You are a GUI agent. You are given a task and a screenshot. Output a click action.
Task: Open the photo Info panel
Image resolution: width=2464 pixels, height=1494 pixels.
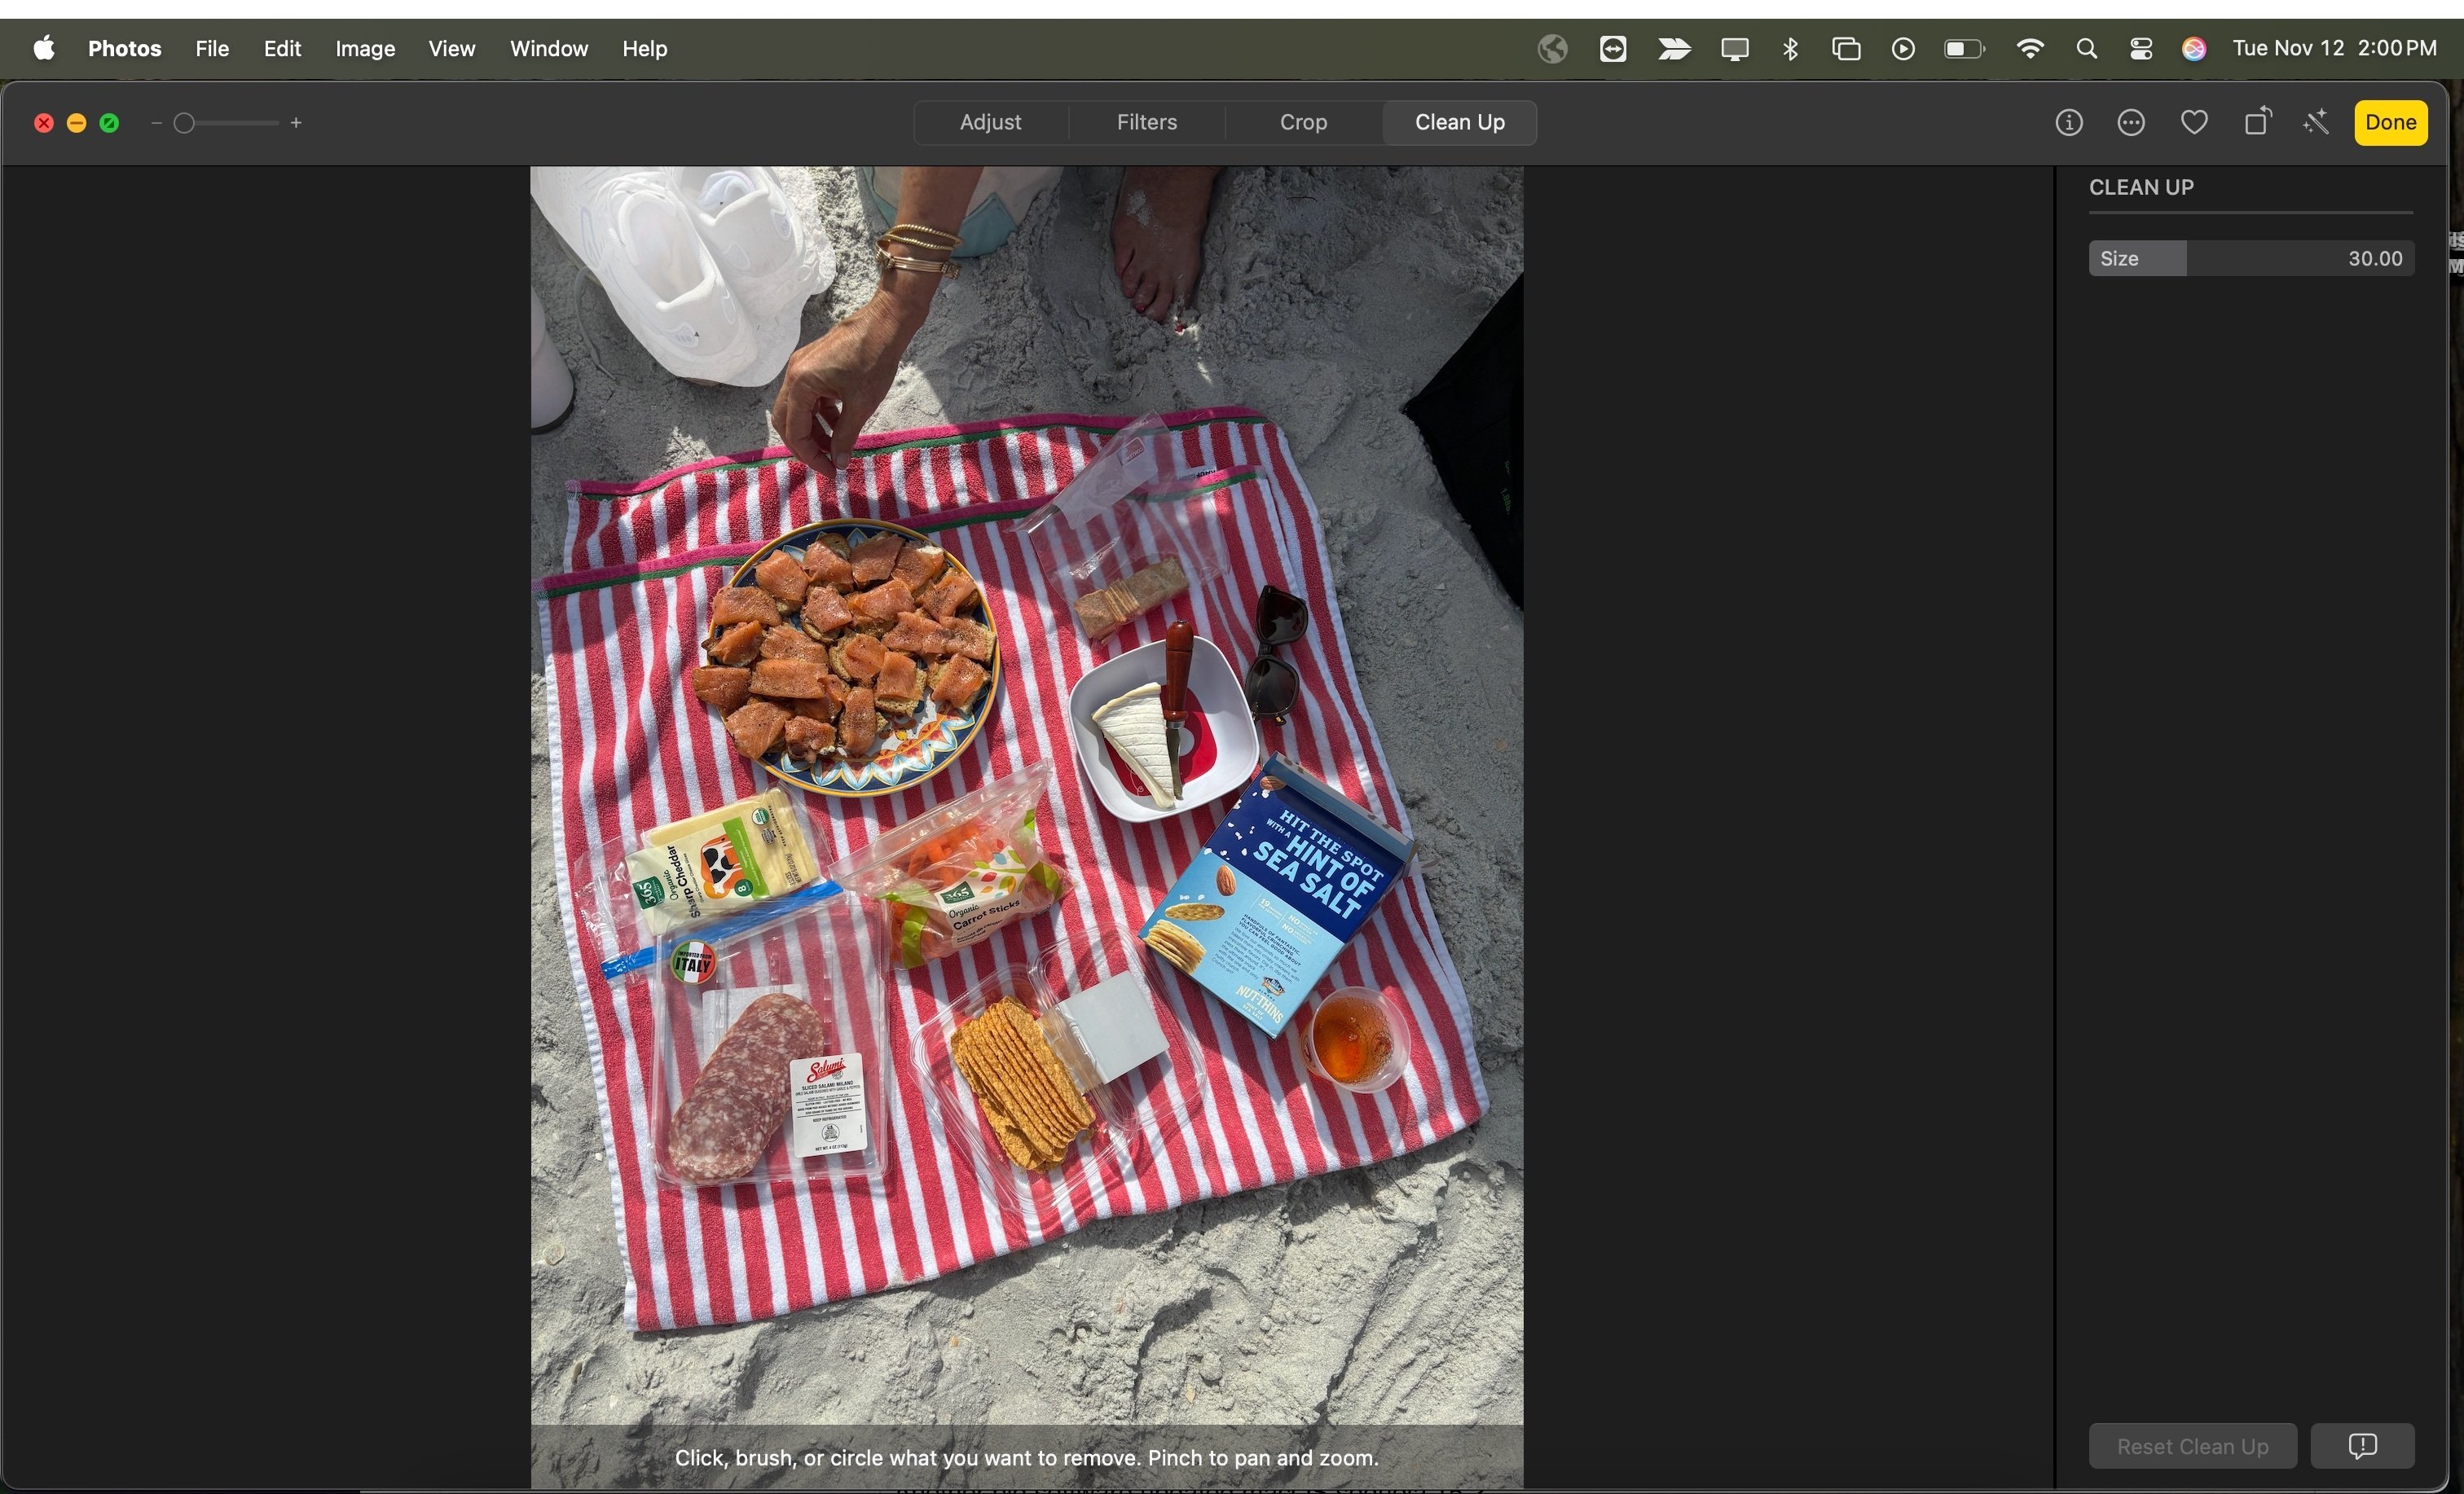coord(2068,122)
